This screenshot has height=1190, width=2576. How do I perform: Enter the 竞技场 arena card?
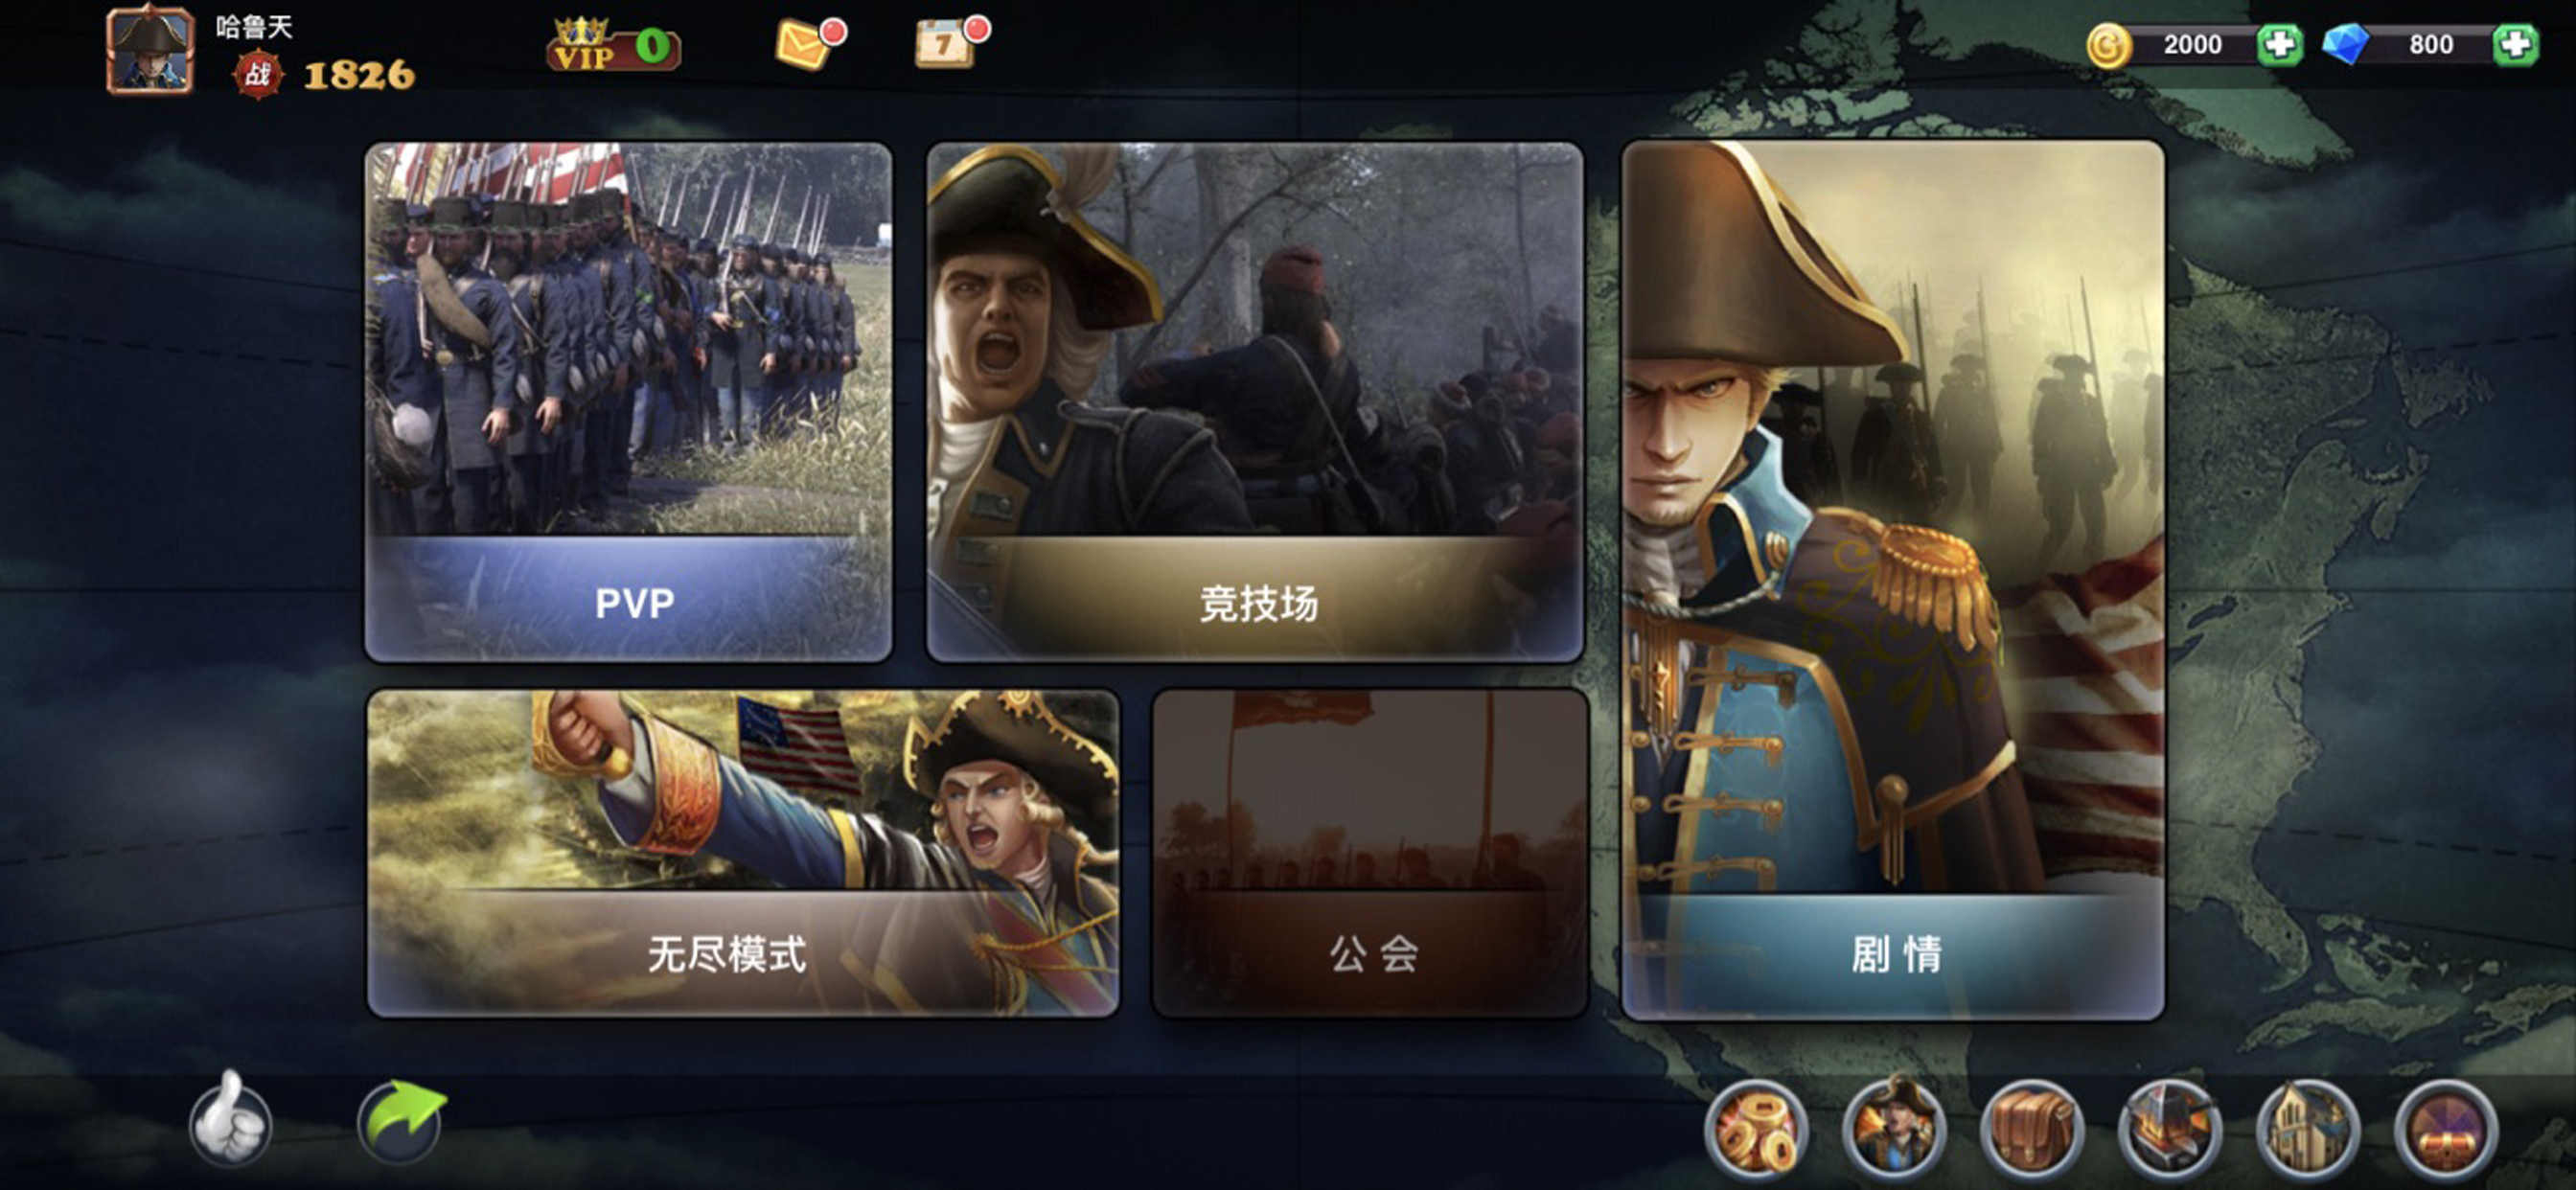[x=1255, y=402]
